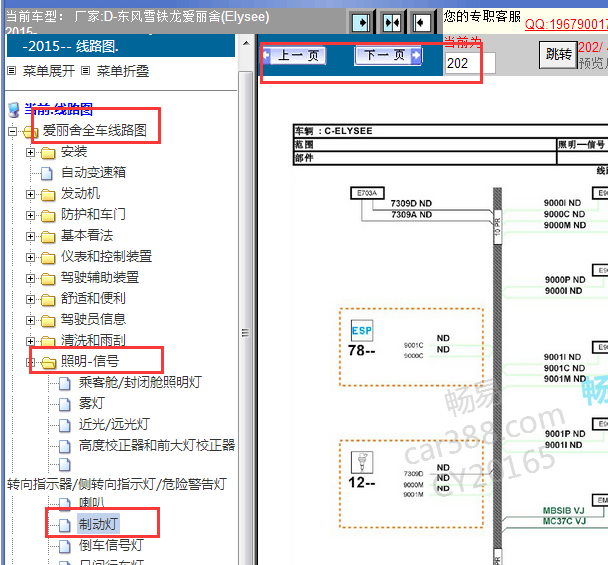Click the 发动机 folder icon
The width and height of the screenshot is (608, 565).
[48, 195]
